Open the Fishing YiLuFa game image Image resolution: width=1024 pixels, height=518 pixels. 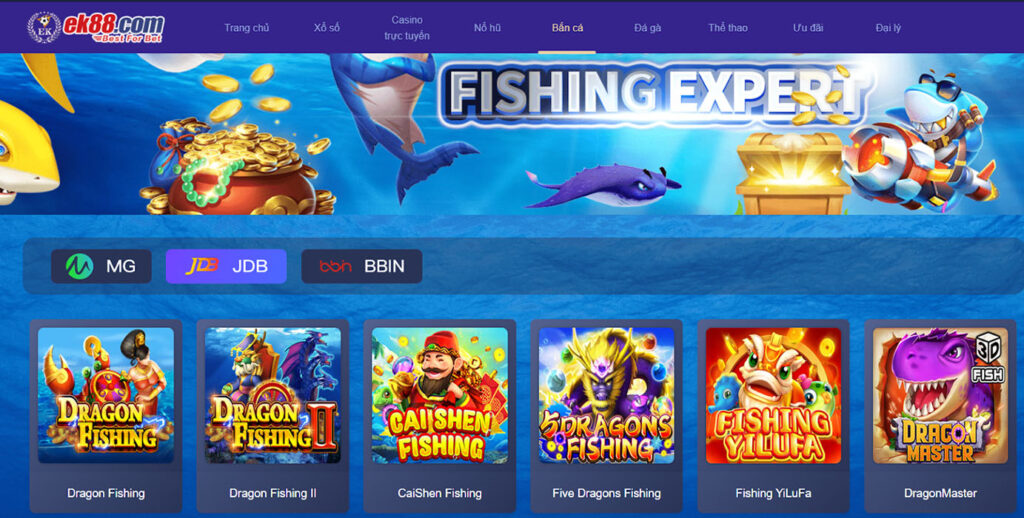(774, 395)
